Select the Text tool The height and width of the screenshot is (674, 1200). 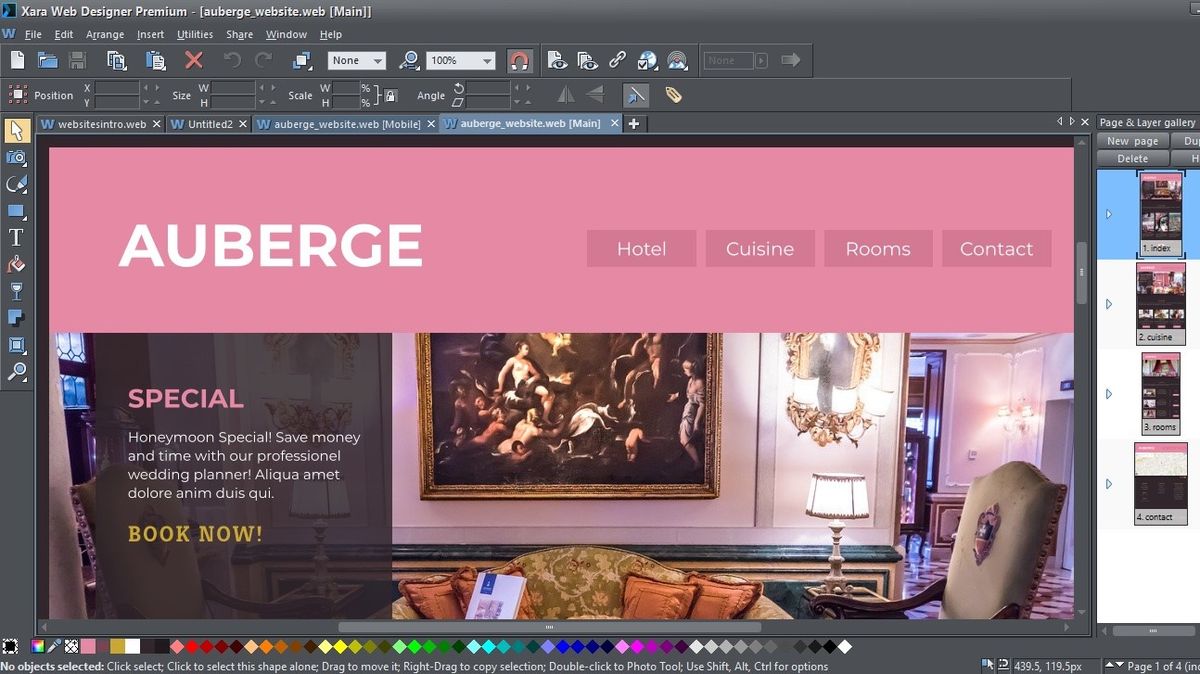coord(16,238)
